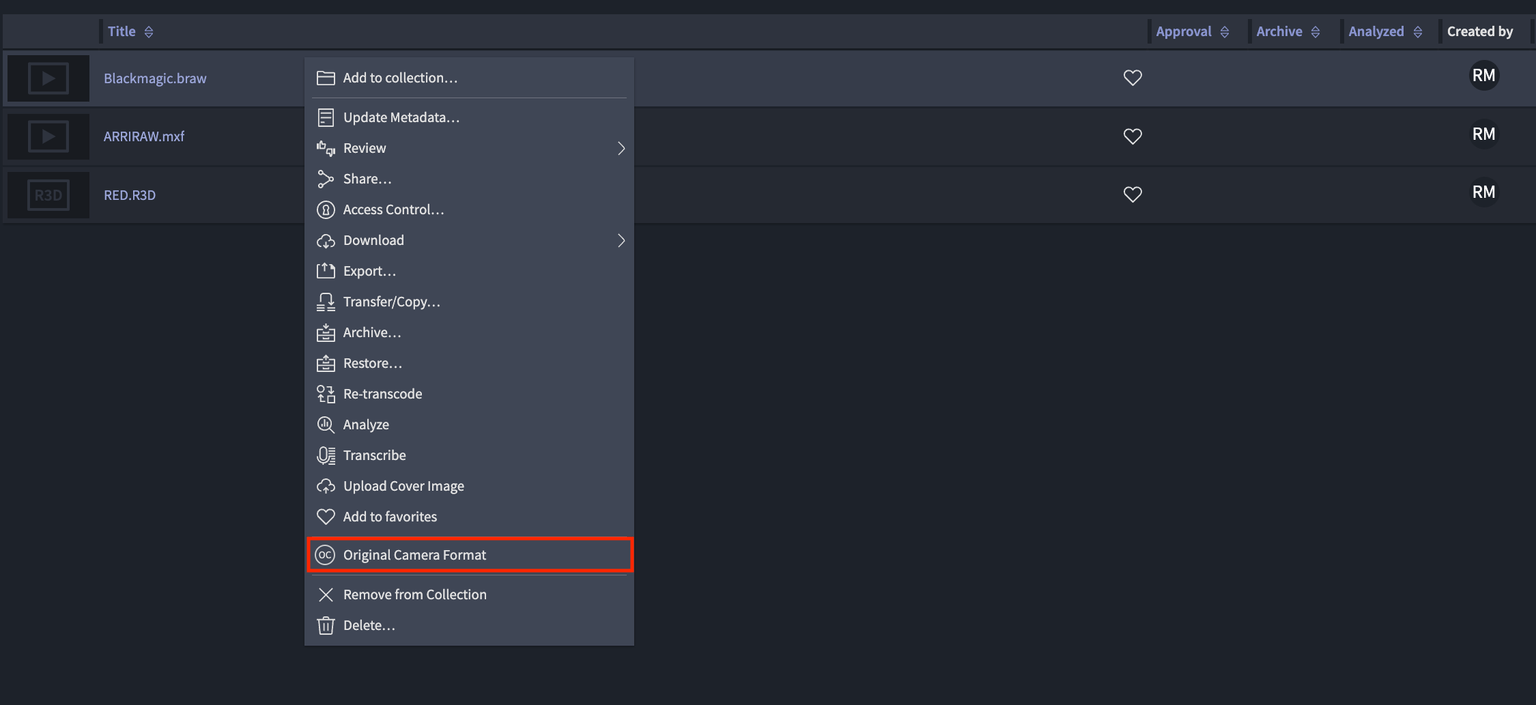
Task: Sort by Title using sort arrows
Action: coord(149,32)
